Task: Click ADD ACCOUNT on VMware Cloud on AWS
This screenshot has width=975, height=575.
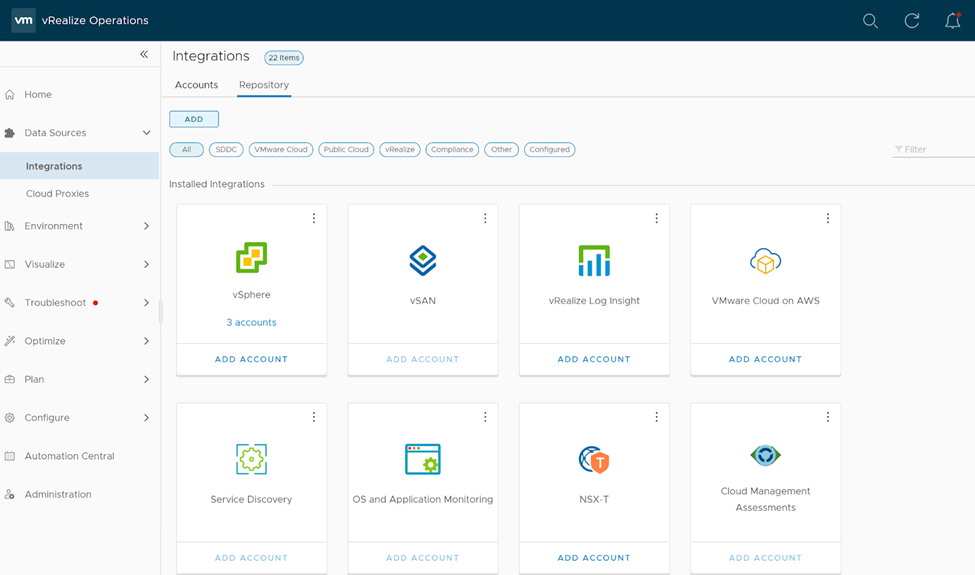Action: coord(765,359)
